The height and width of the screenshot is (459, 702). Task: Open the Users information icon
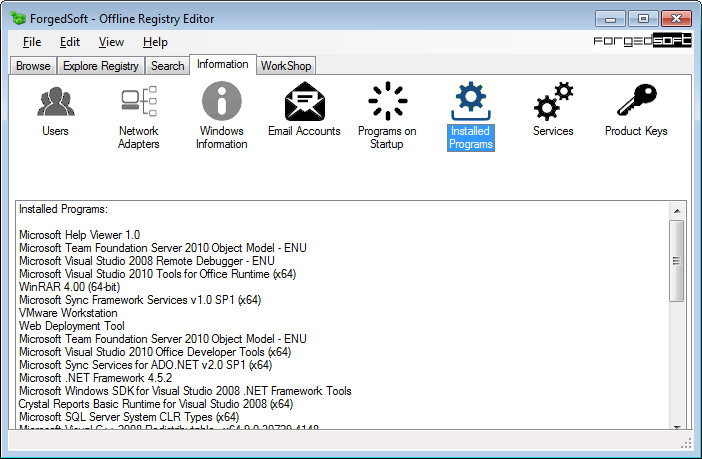click(56, 102)
